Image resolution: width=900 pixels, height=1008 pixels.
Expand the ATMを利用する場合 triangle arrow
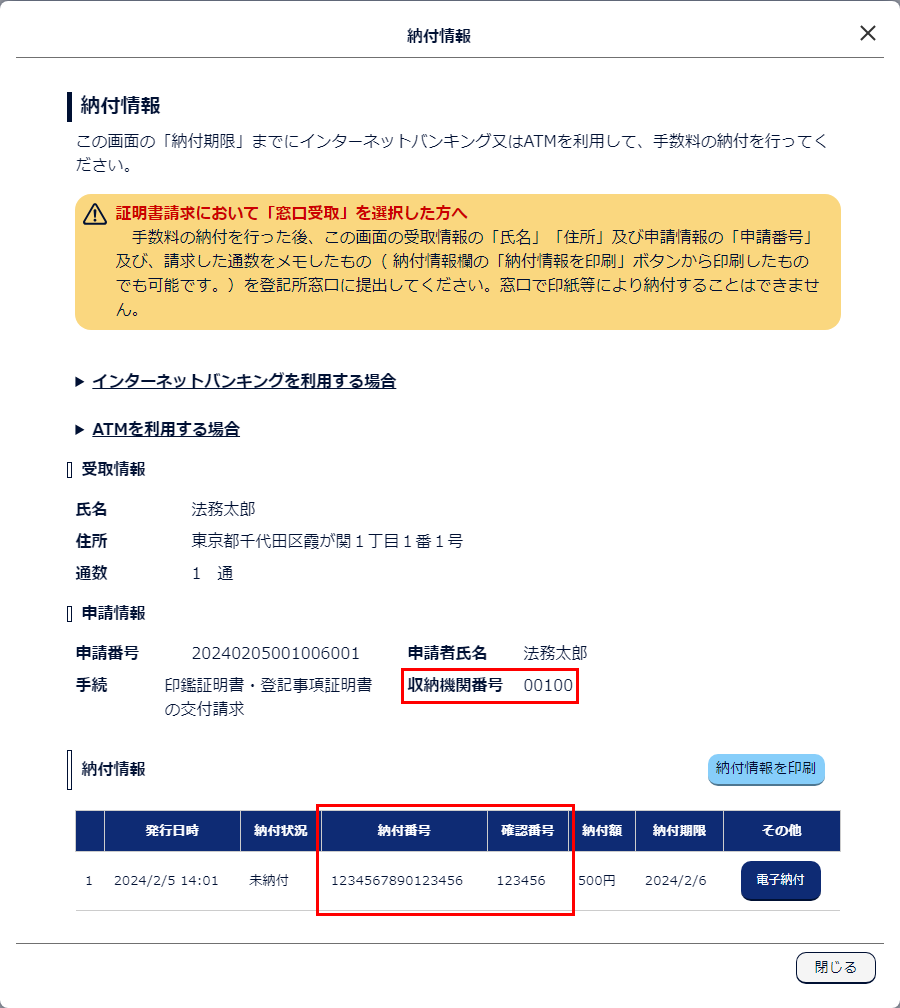point(80,429)
